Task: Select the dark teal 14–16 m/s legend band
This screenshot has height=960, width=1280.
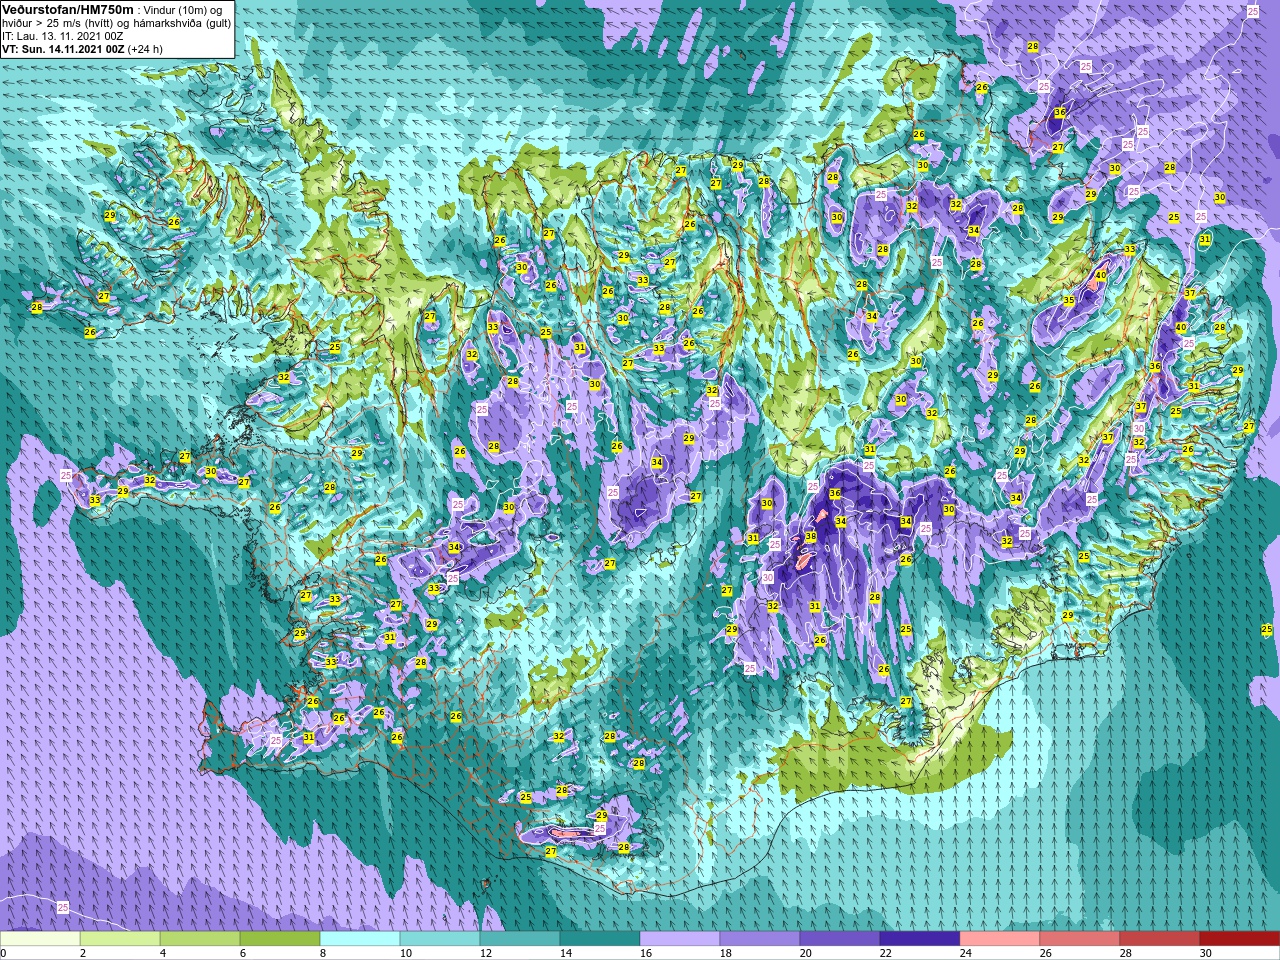Action: pyautogui.click(x=600, y=939)
